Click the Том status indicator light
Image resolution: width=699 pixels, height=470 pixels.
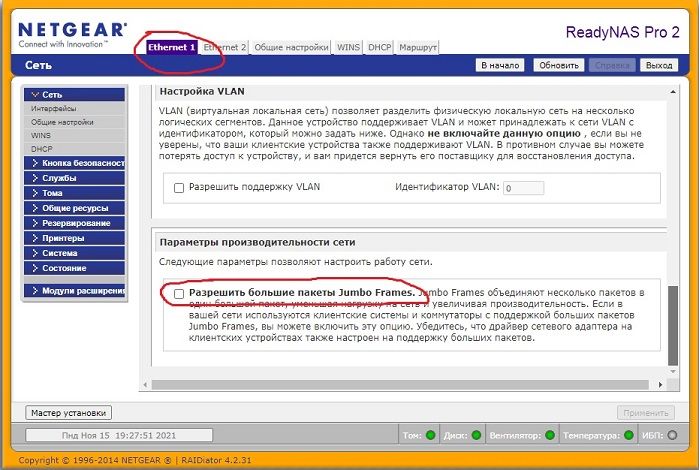pyautogui.click(x=431, y=435)
